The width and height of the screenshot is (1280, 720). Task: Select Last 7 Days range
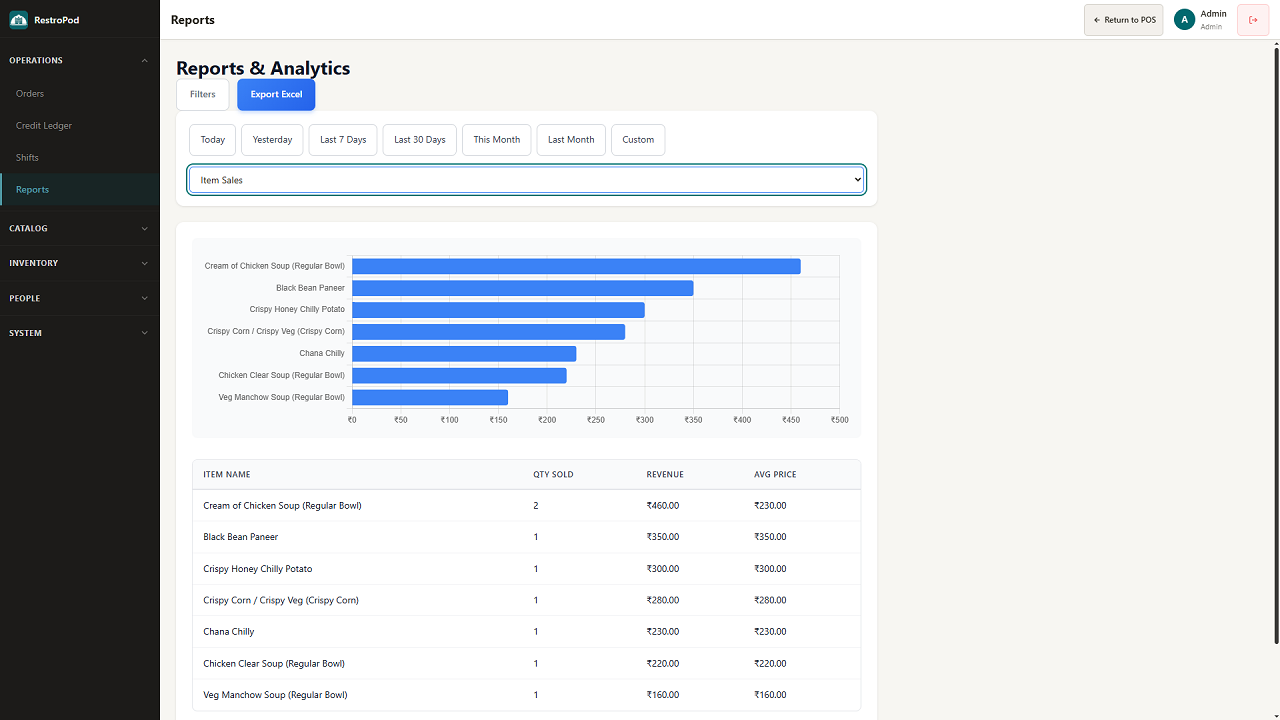coord(343,140)
